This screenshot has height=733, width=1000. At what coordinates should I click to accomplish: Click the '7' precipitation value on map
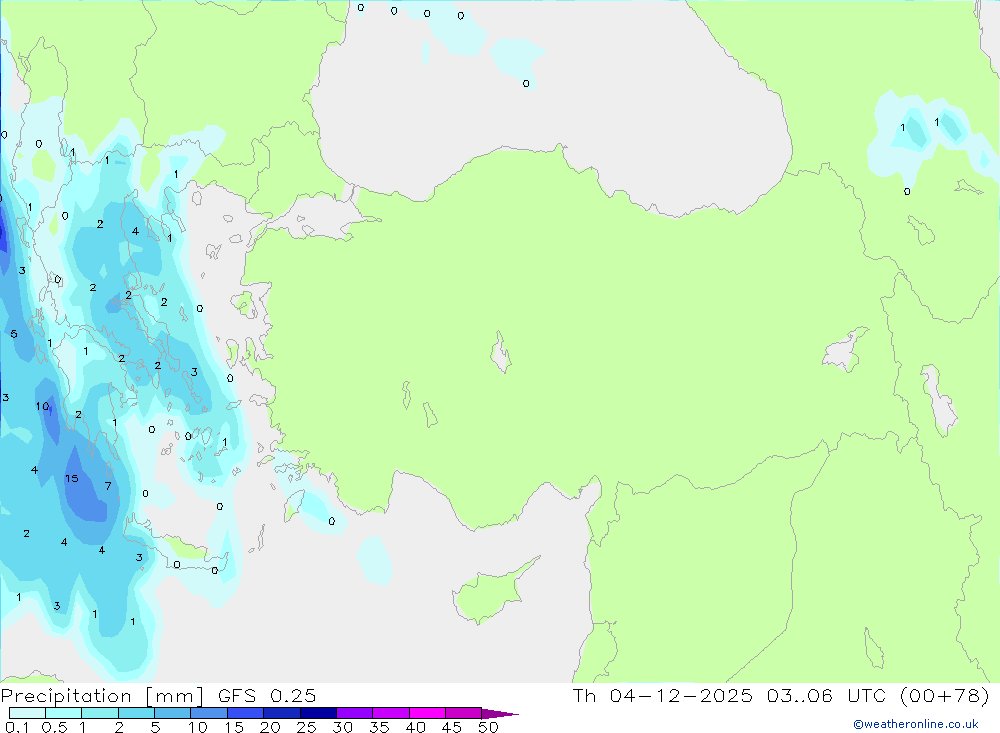pos(108,486)
